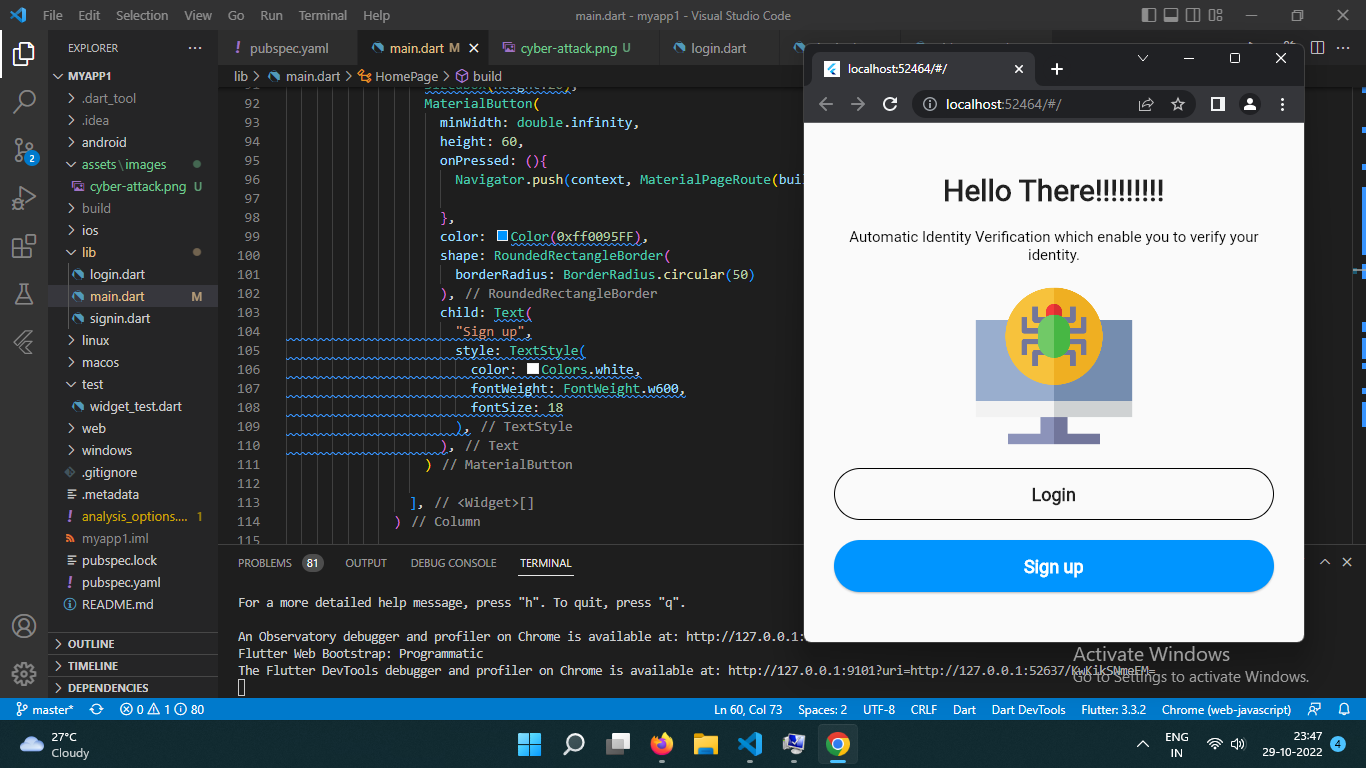Expand the build folder
Screen dimensions: 1366x768
[97, 208]
